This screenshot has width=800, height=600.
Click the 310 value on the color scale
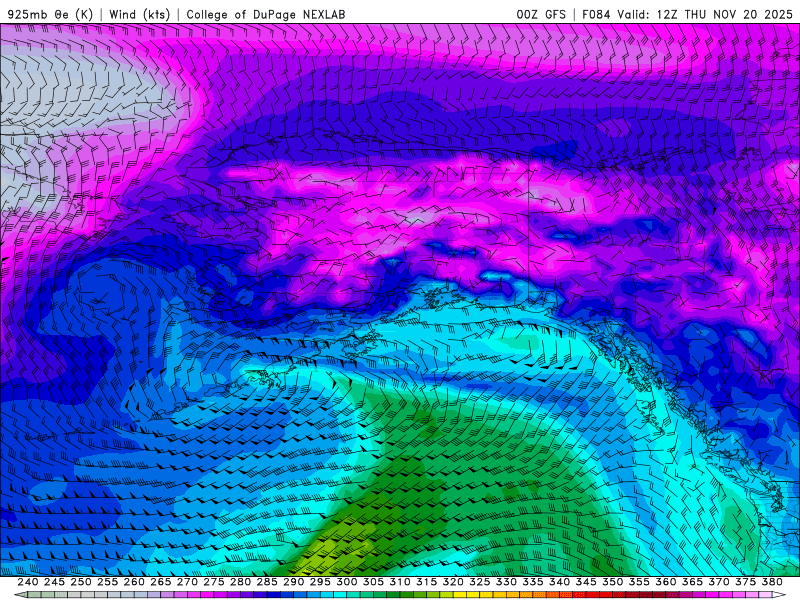click(399, 582)
